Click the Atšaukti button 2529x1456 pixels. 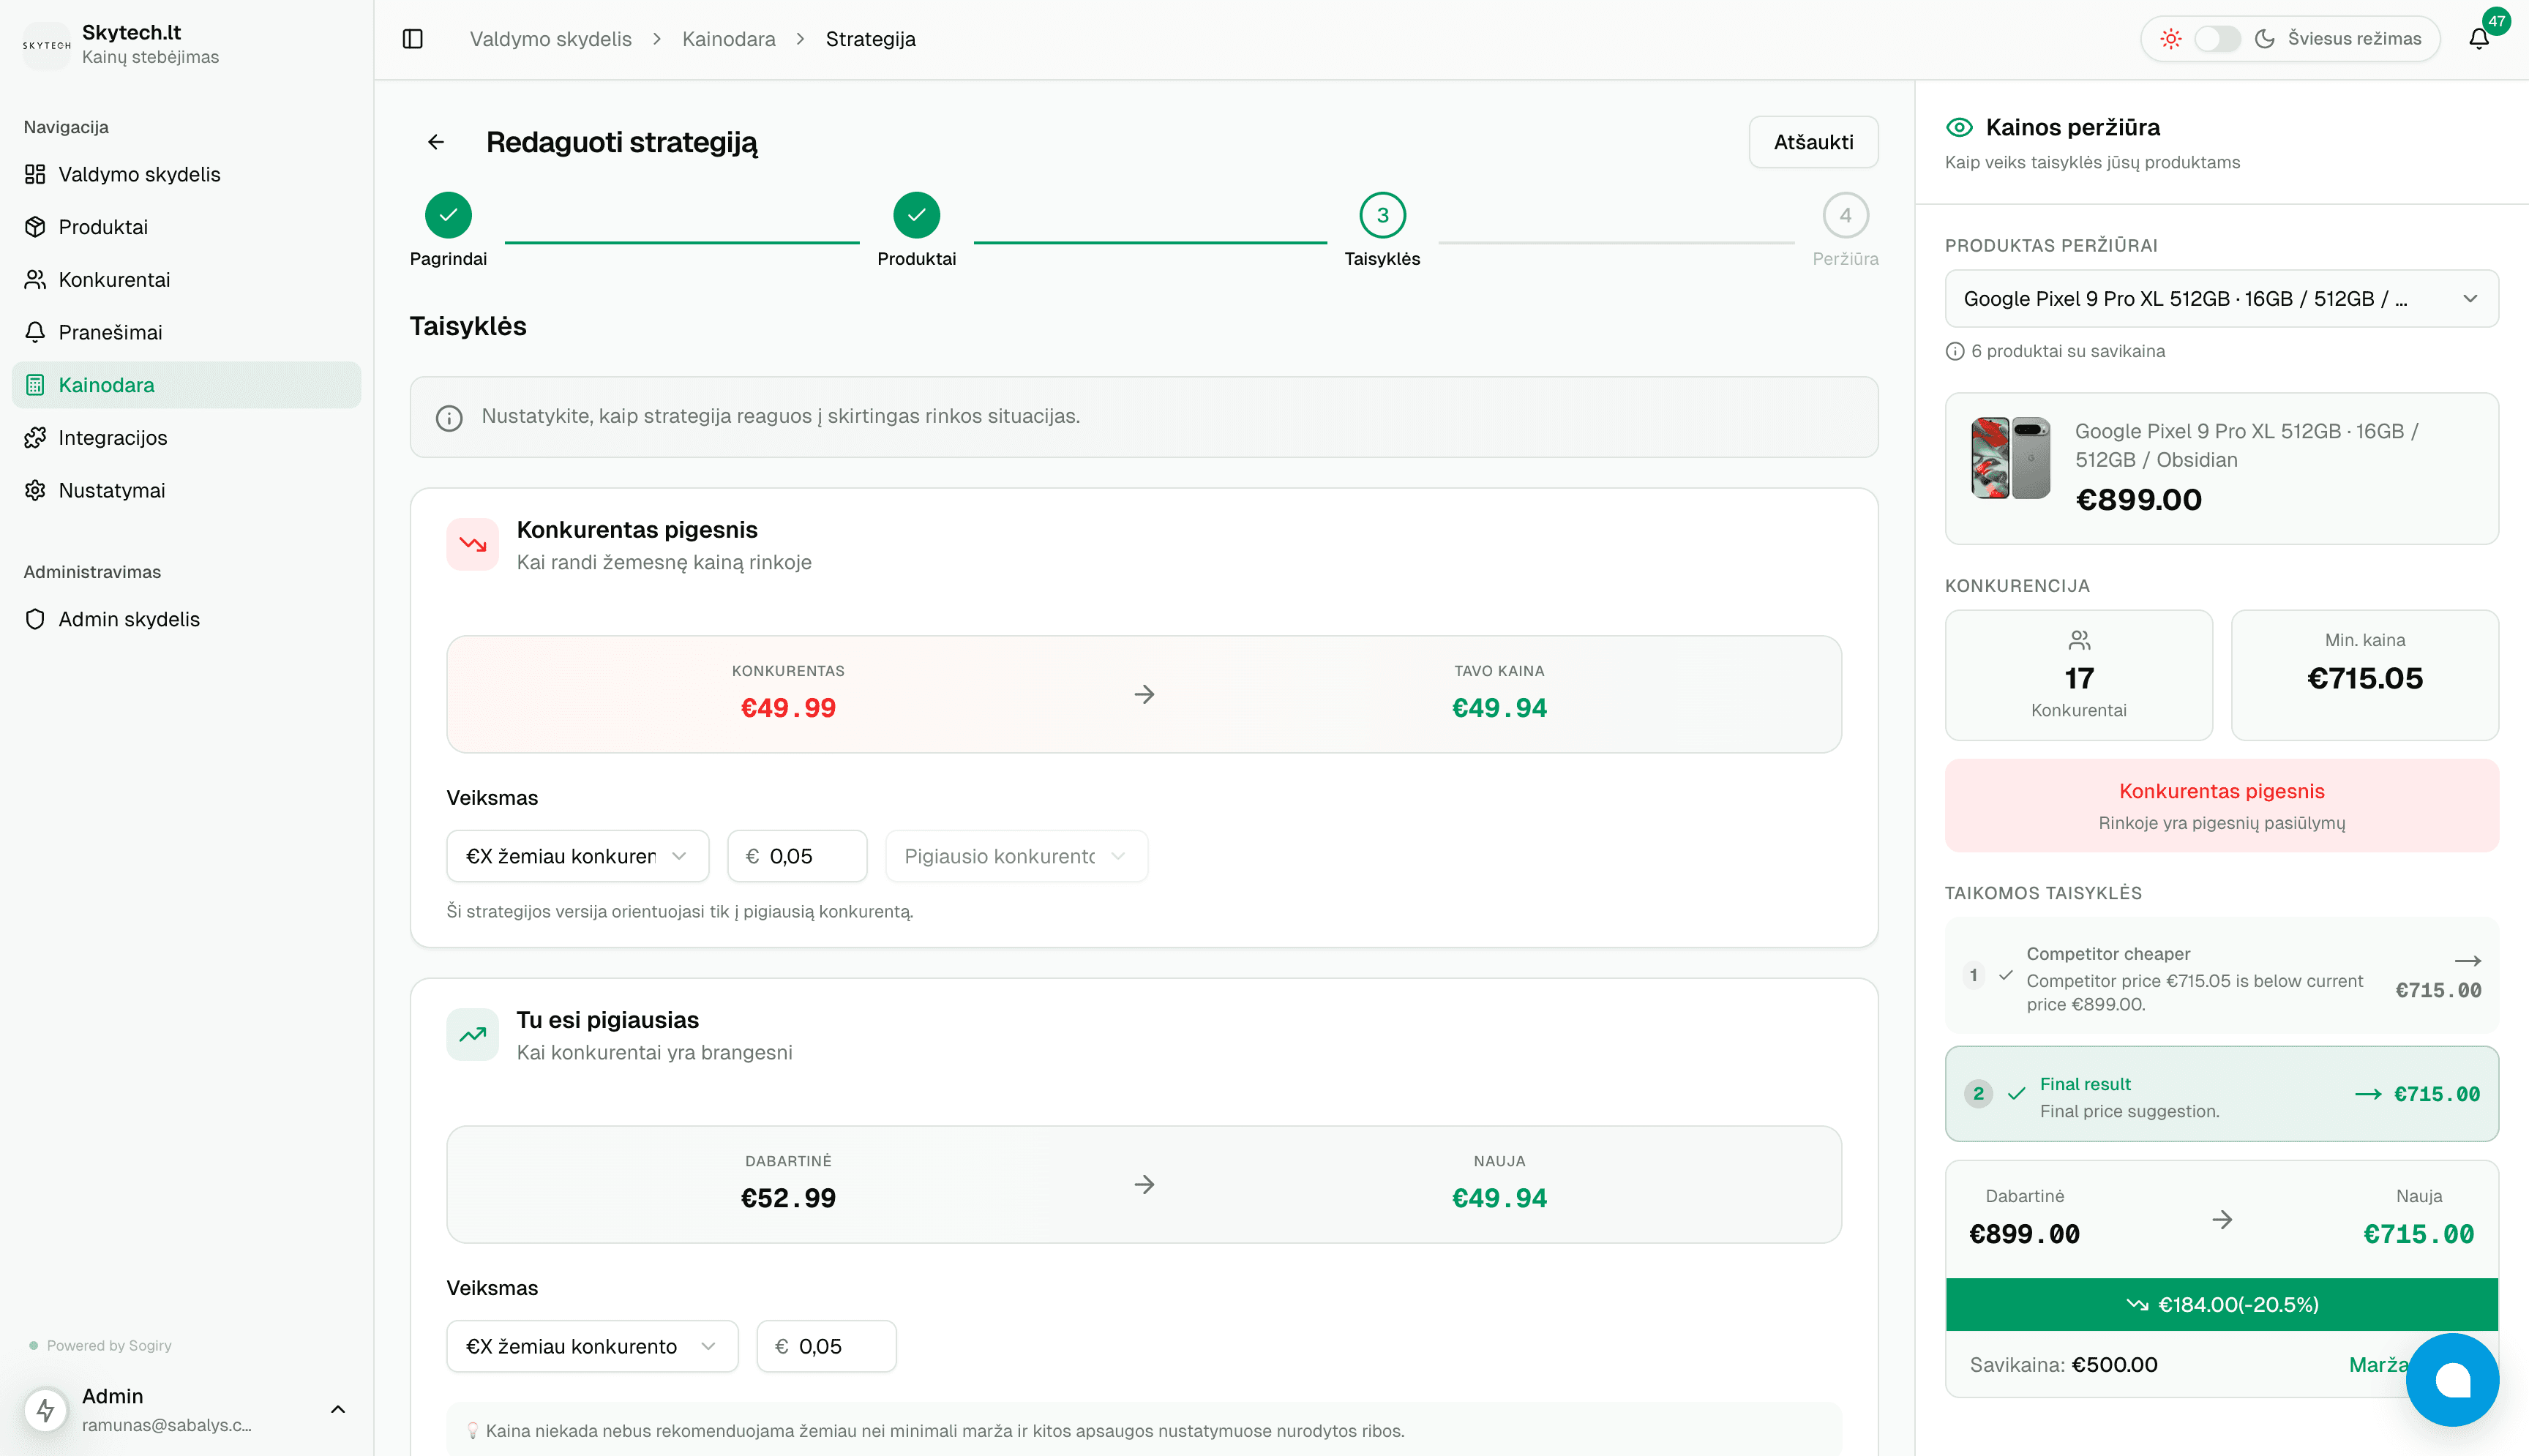click(x=1813, y=142)
